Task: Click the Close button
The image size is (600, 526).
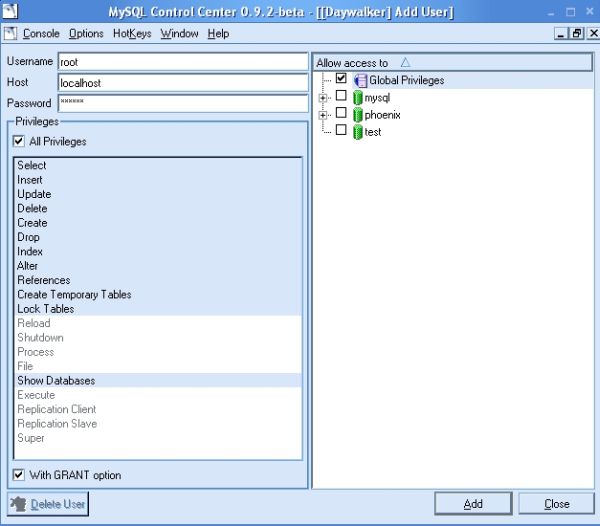Action: pos(556,504)
